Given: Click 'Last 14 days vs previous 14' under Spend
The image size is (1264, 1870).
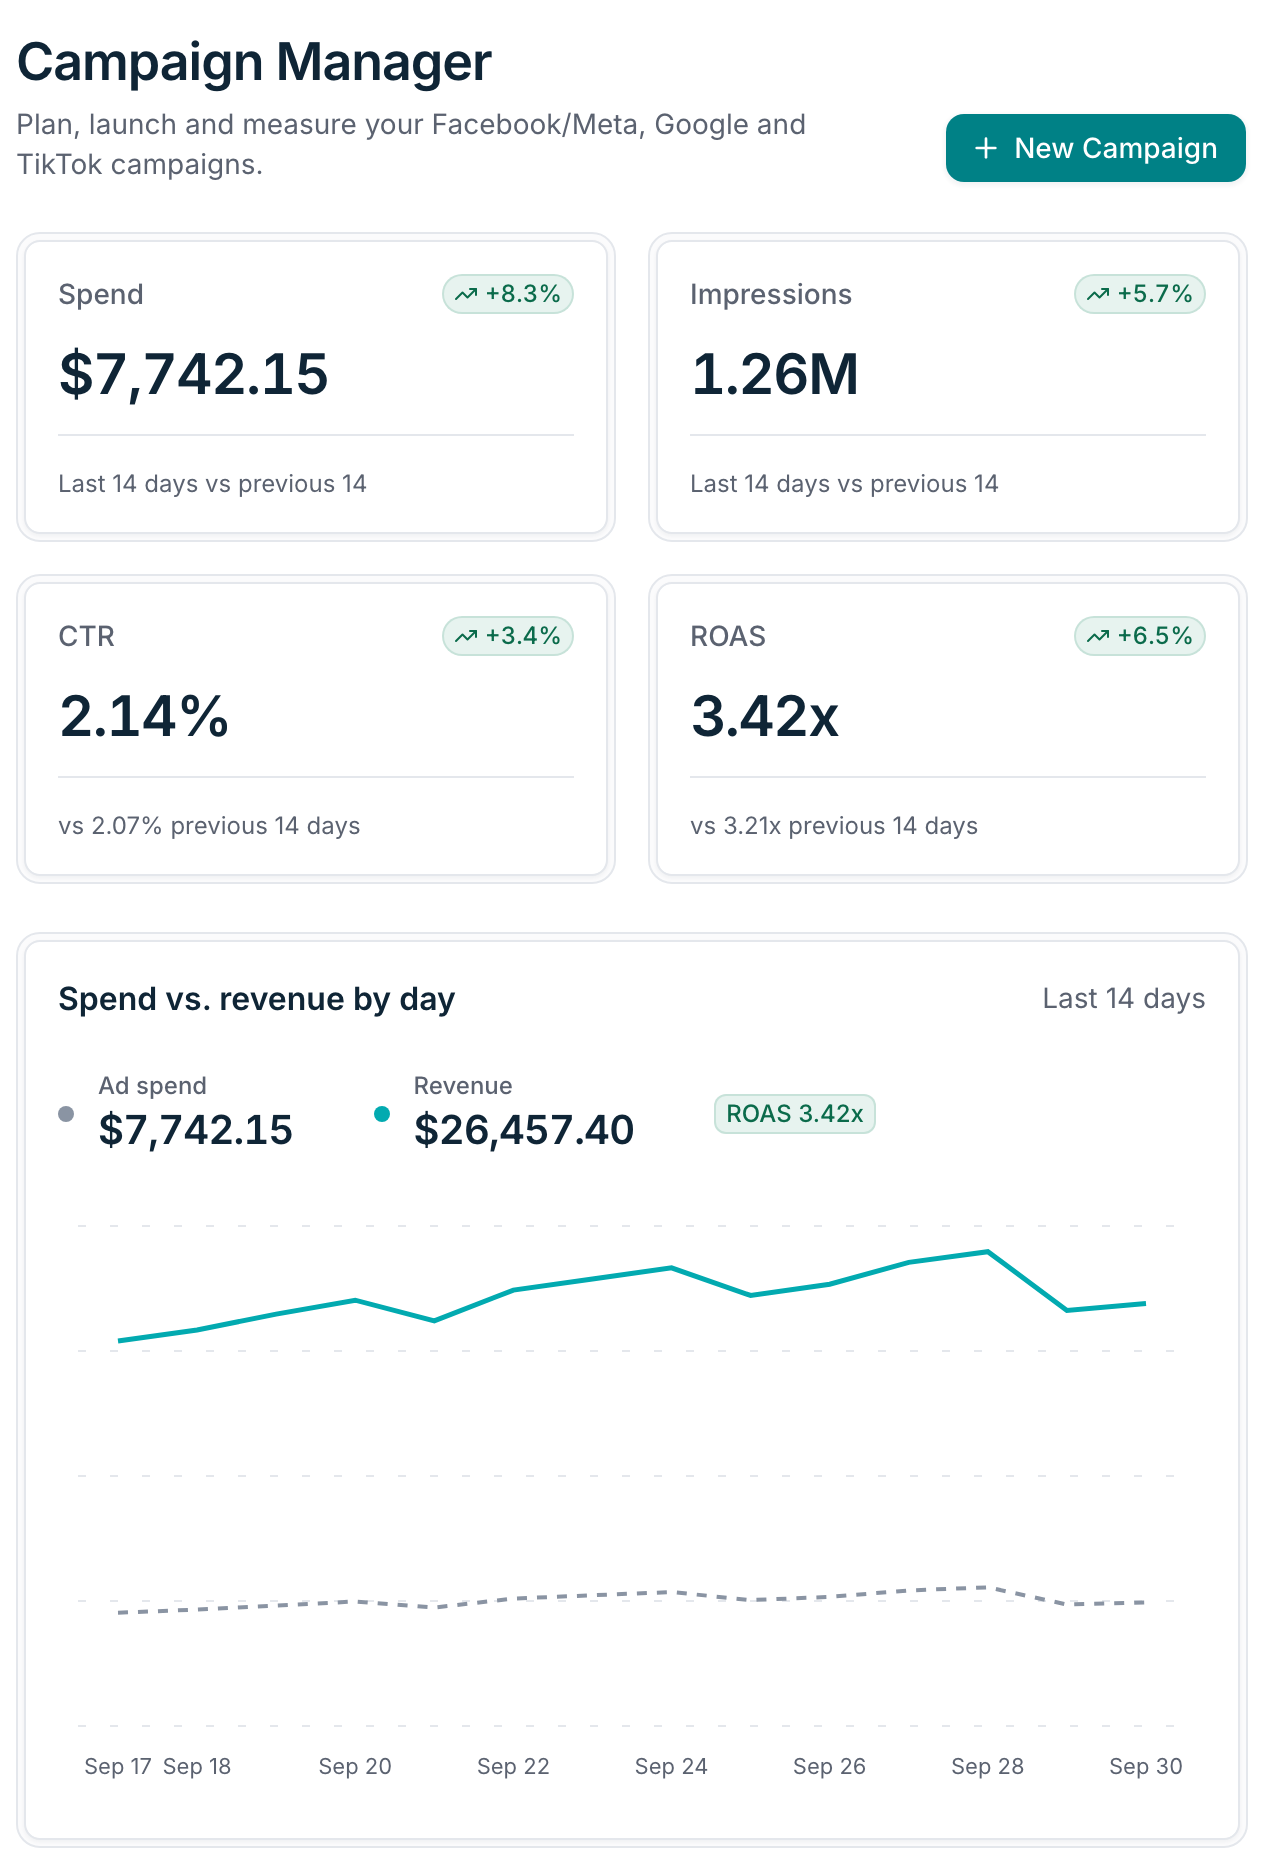Looking at the screenshot, I should (213, 484).
